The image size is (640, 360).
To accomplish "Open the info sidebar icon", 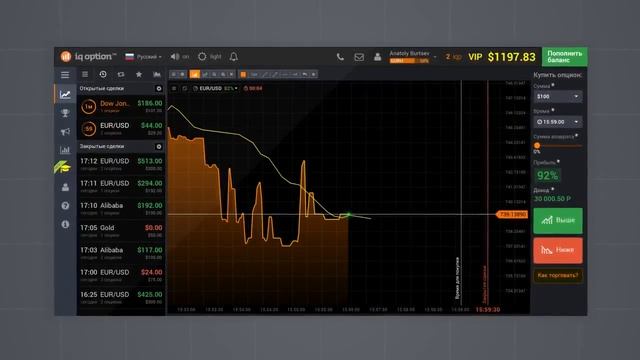I will (x=65, y=224).
